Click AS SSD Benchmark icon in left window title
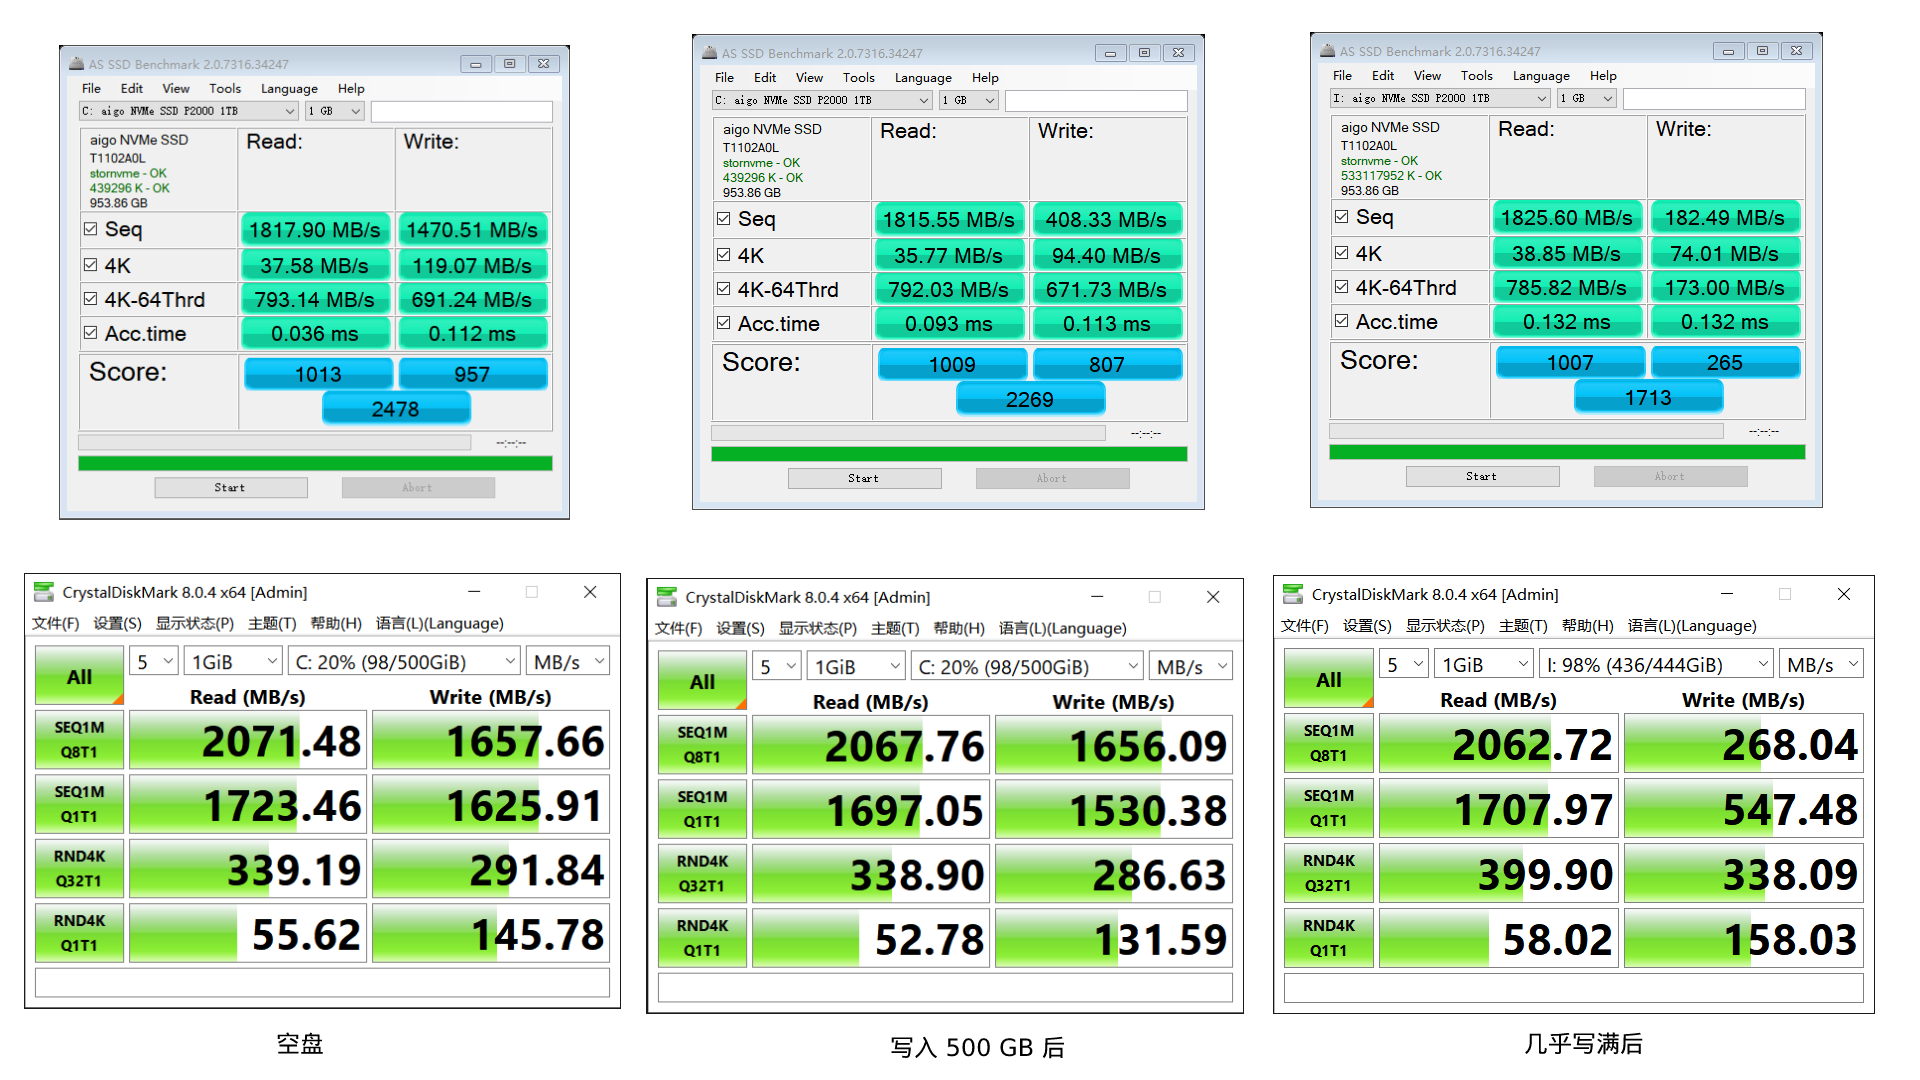Screen dimensions: 1920x1080 (x=76, y=64)
